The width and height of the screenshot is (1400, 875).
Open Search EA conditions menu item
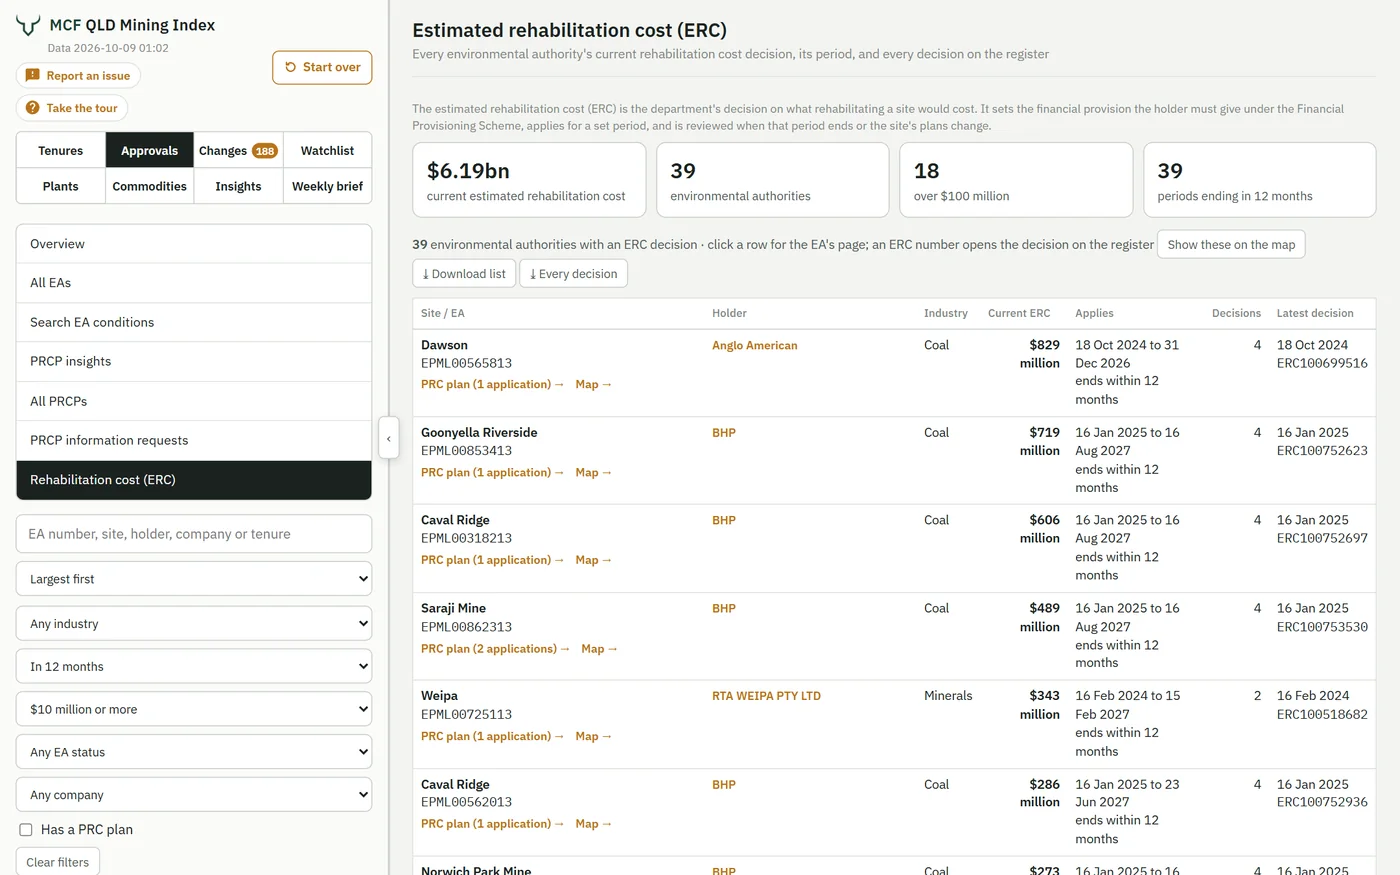click(x=194, y=322)
